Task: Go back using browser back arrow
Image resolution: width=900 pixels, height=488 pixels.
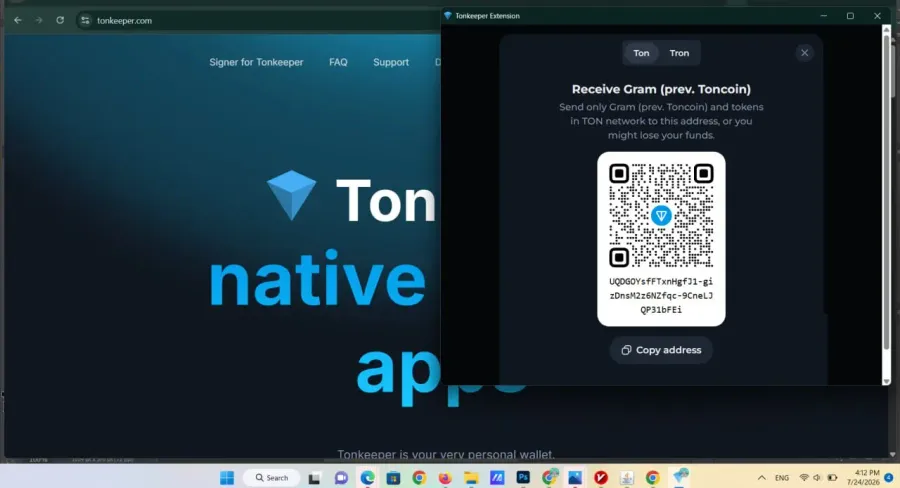Action: (x=18, y=20)
